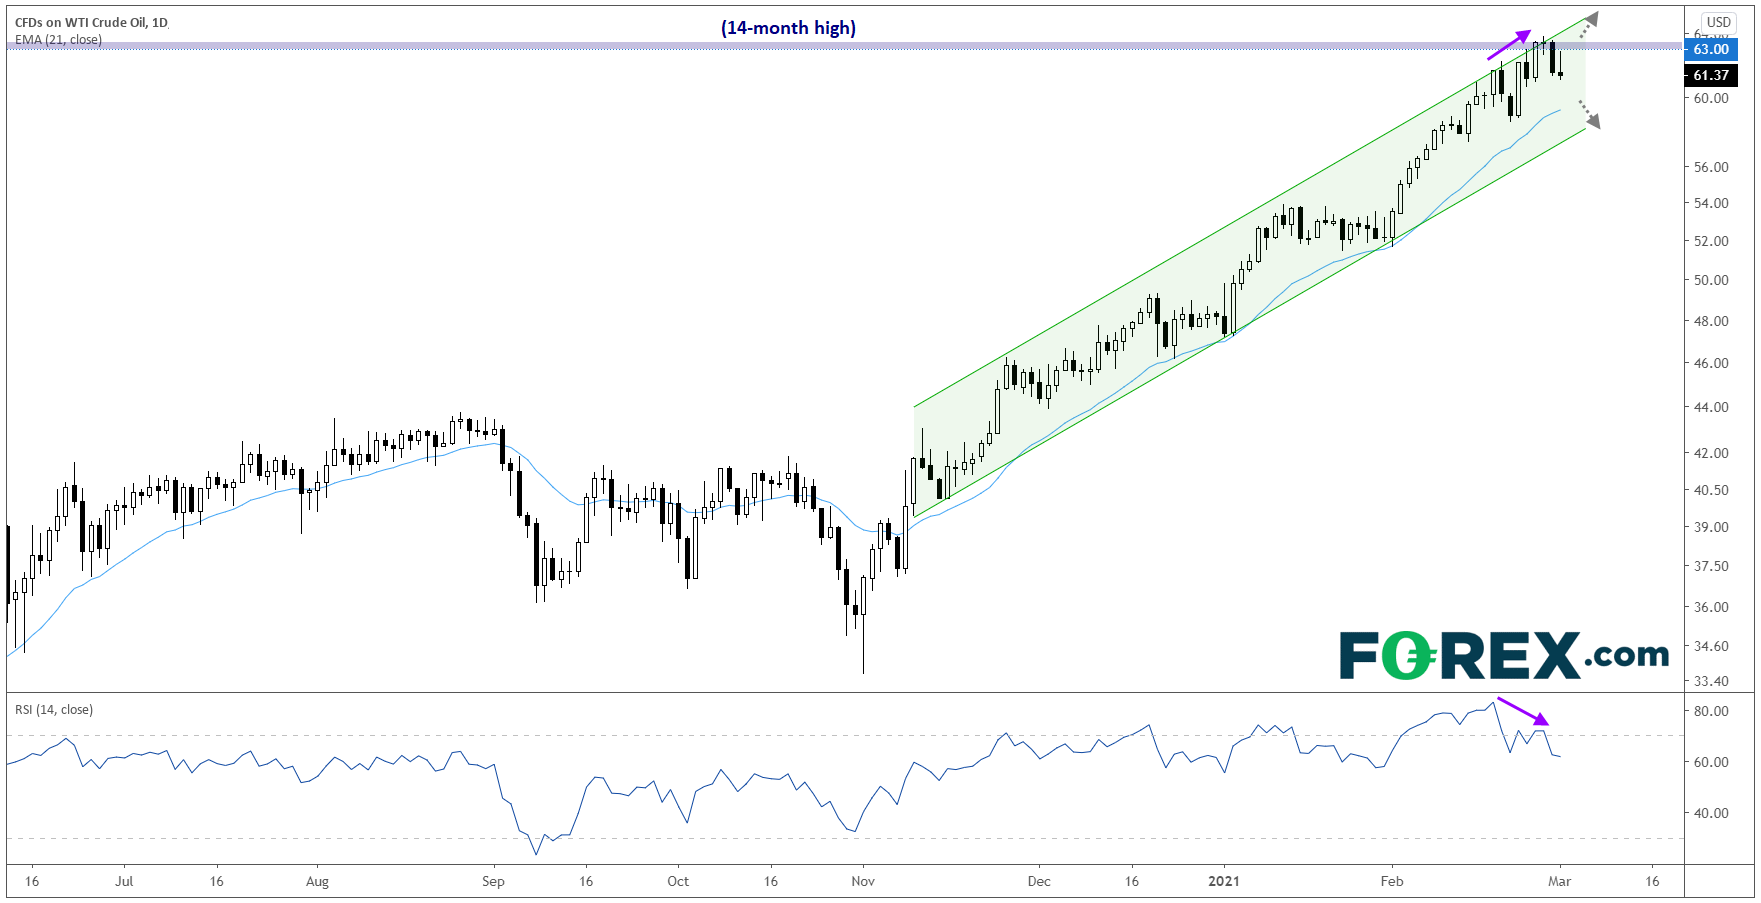Click the 33.40 label on price scale
The image size is (1761, 903).
(x=1710, y=681)
